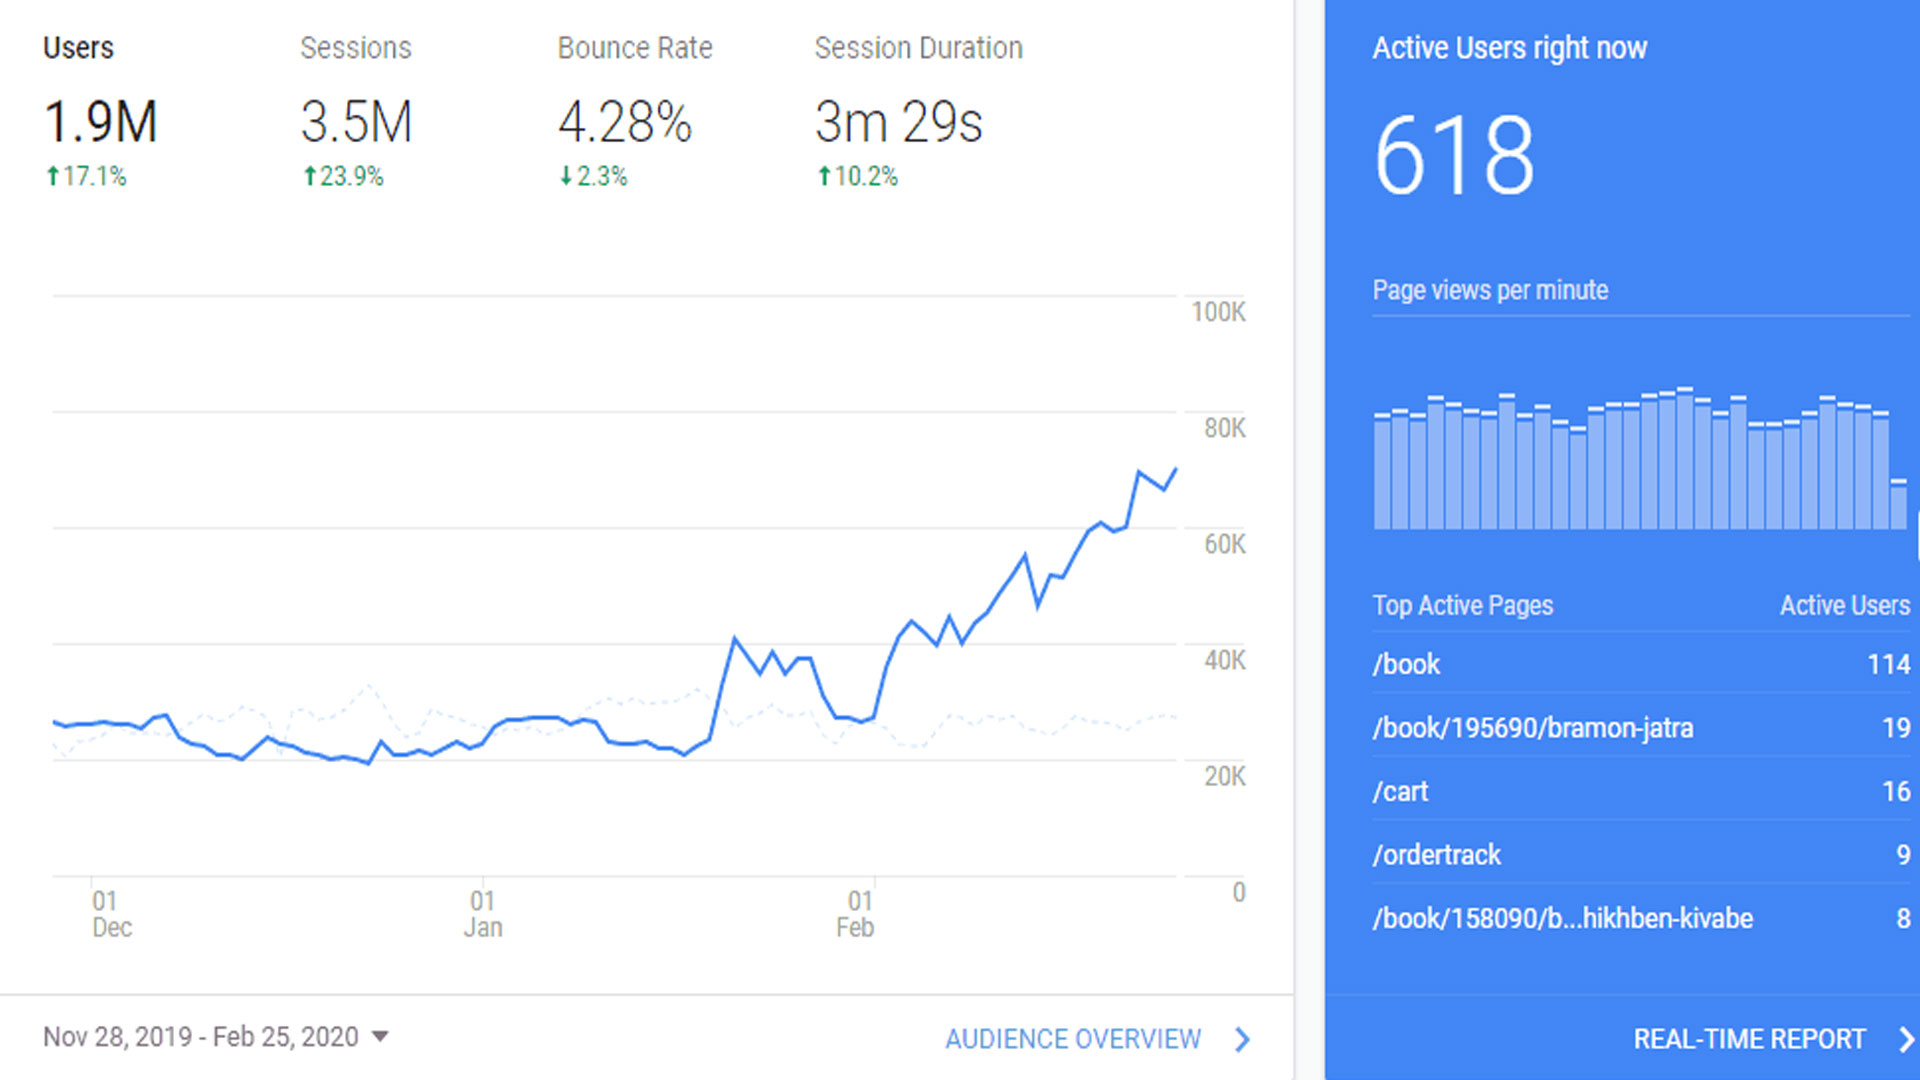Open the /book/158090/b...hikhben-kivabe page row

click(1562, 918)
